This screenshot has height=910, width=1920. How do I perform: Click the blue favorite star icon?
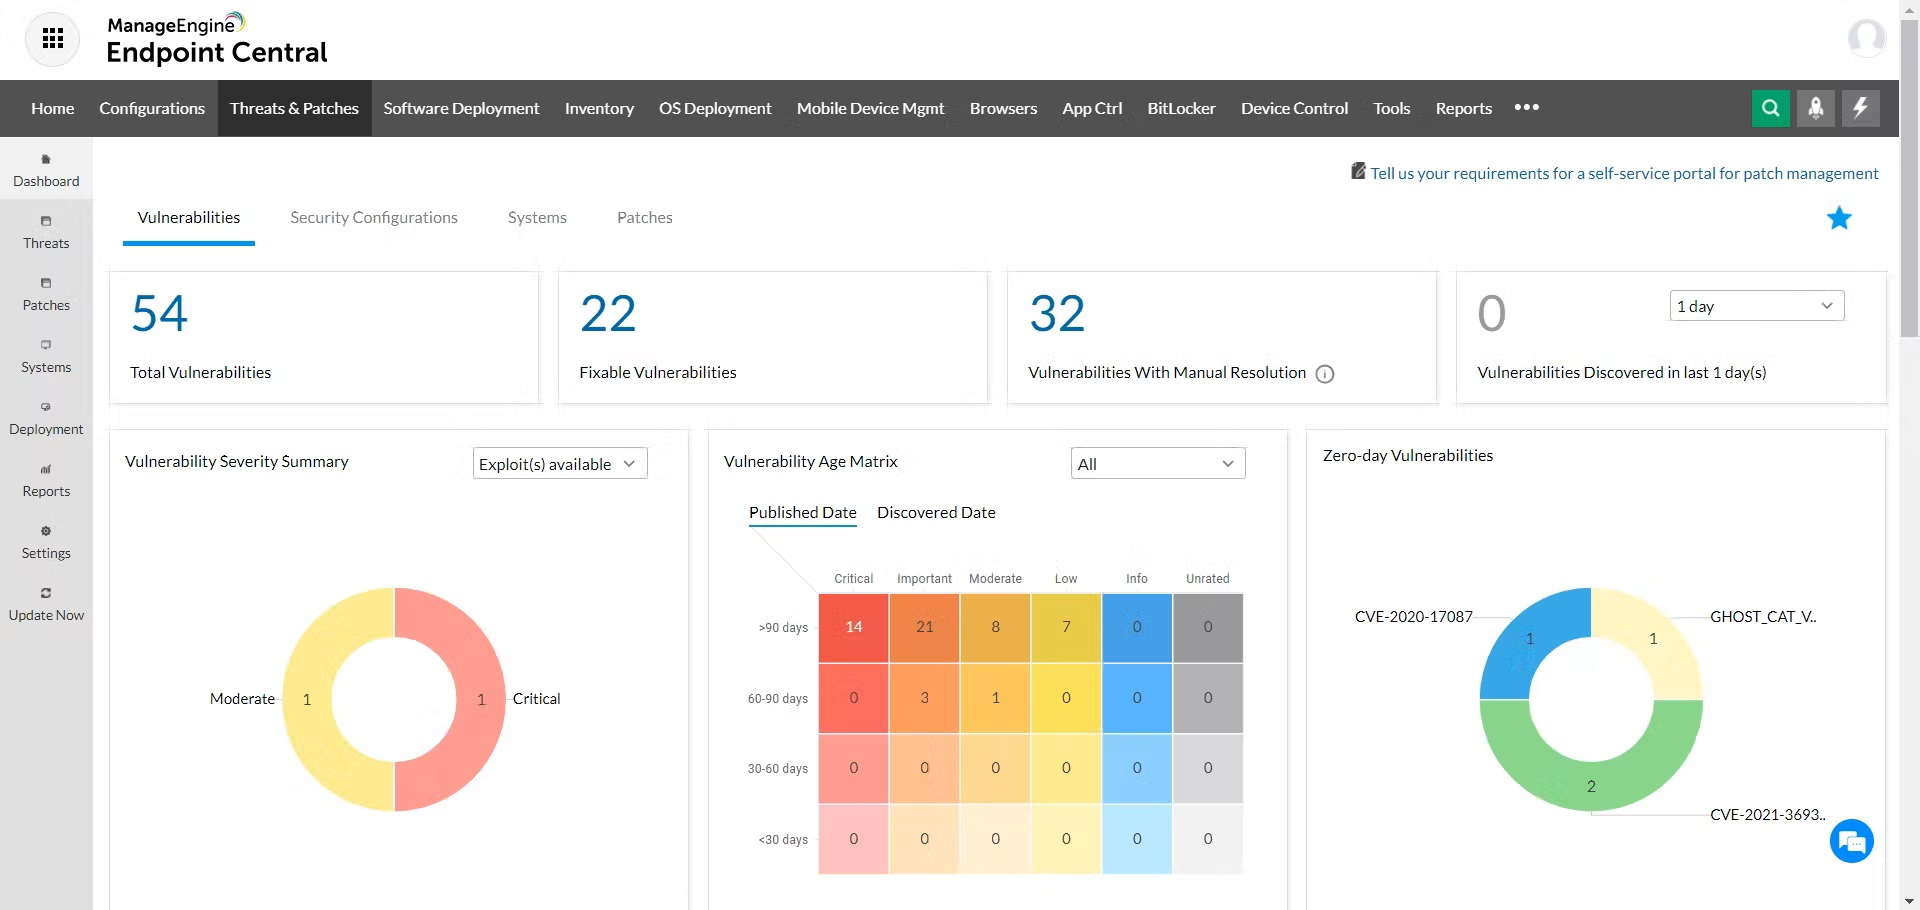point(1839,218)
